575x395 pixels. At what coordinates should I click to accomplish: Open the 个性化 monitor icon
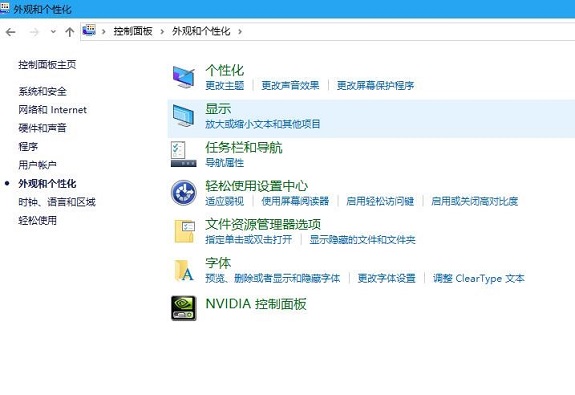coord(183,77)
